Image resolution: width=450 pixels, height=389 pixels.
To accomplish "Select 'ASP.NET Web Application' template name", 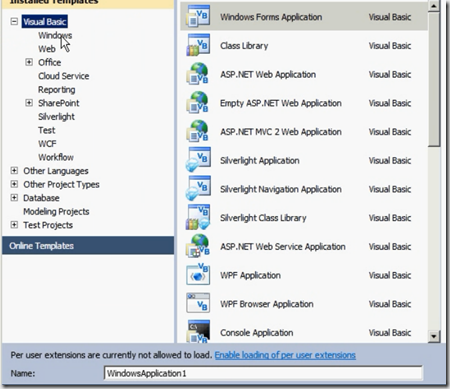I will tap(268, 74).
